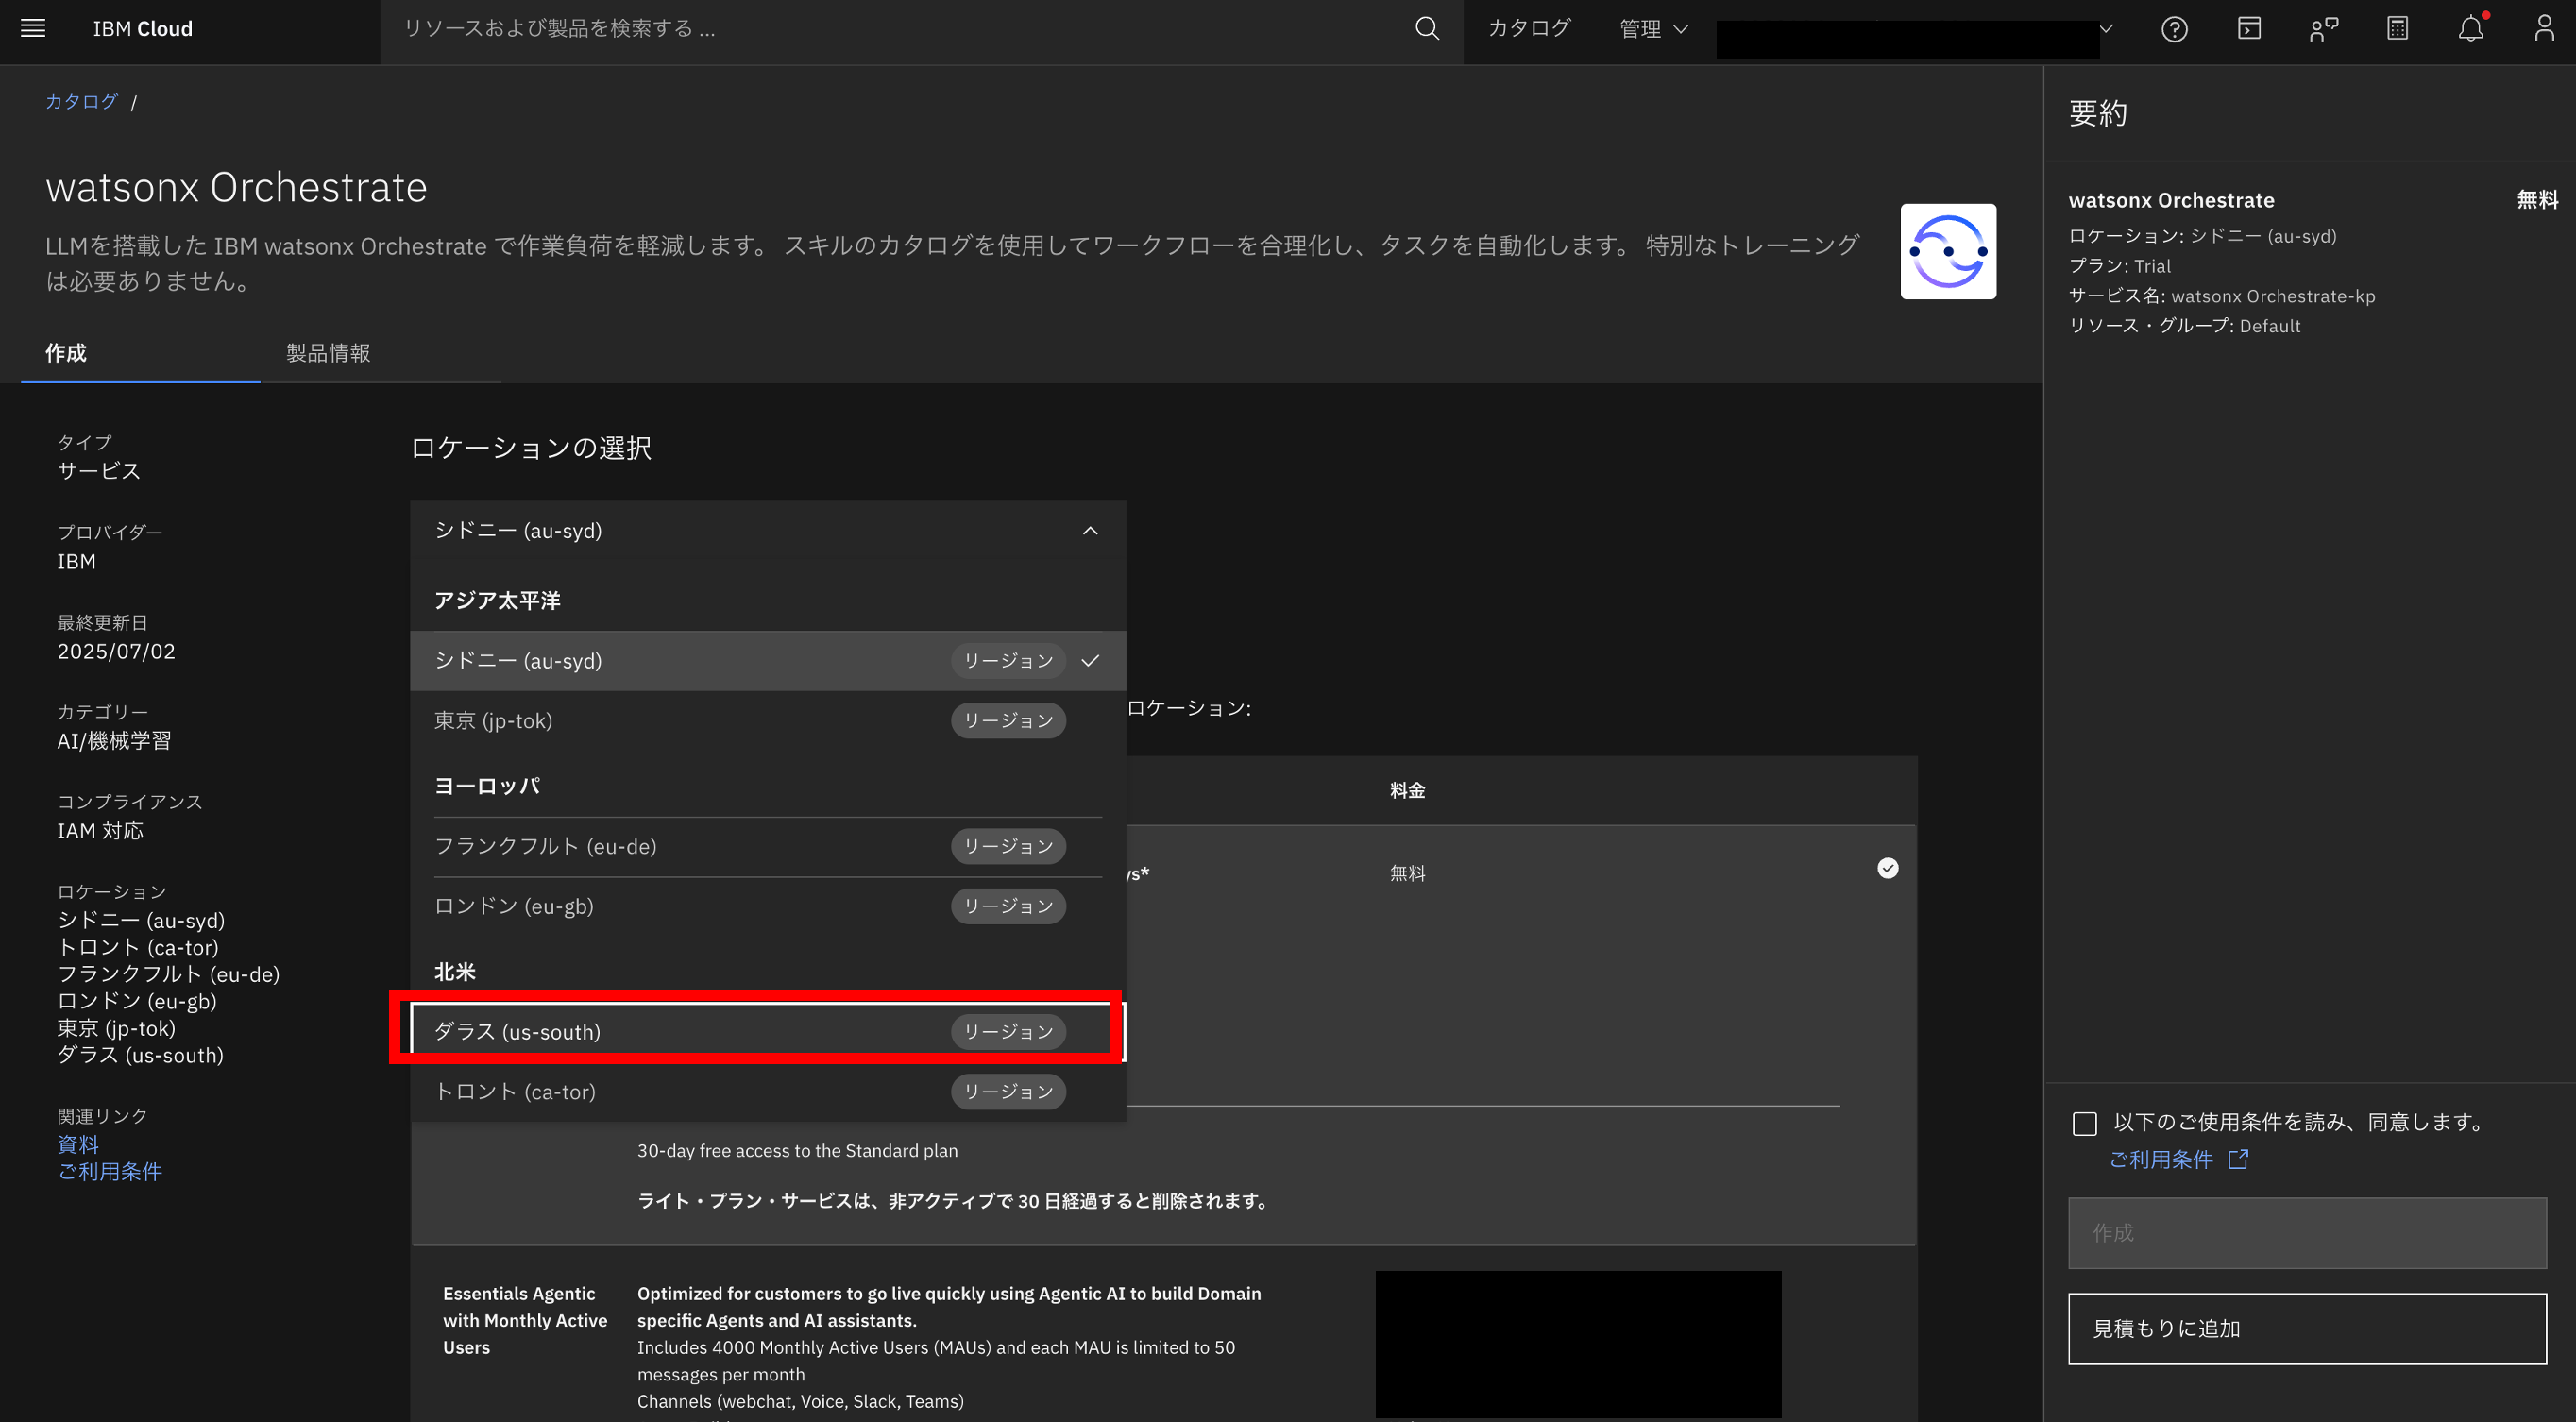This screenshot has height=1422, width=2576.
Task: Open the help question mark icon
Action: point(2174,29)
